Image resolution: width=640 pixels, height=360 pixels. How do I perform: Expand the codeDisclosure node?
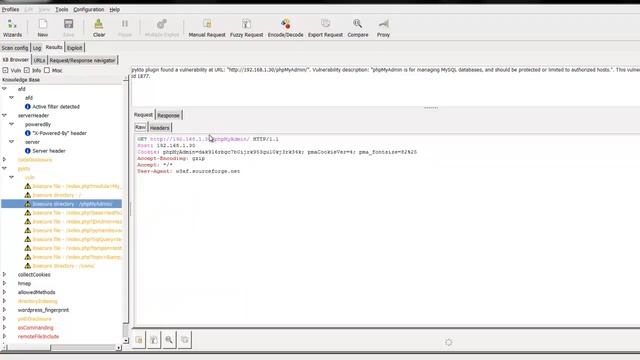point(4,160)
